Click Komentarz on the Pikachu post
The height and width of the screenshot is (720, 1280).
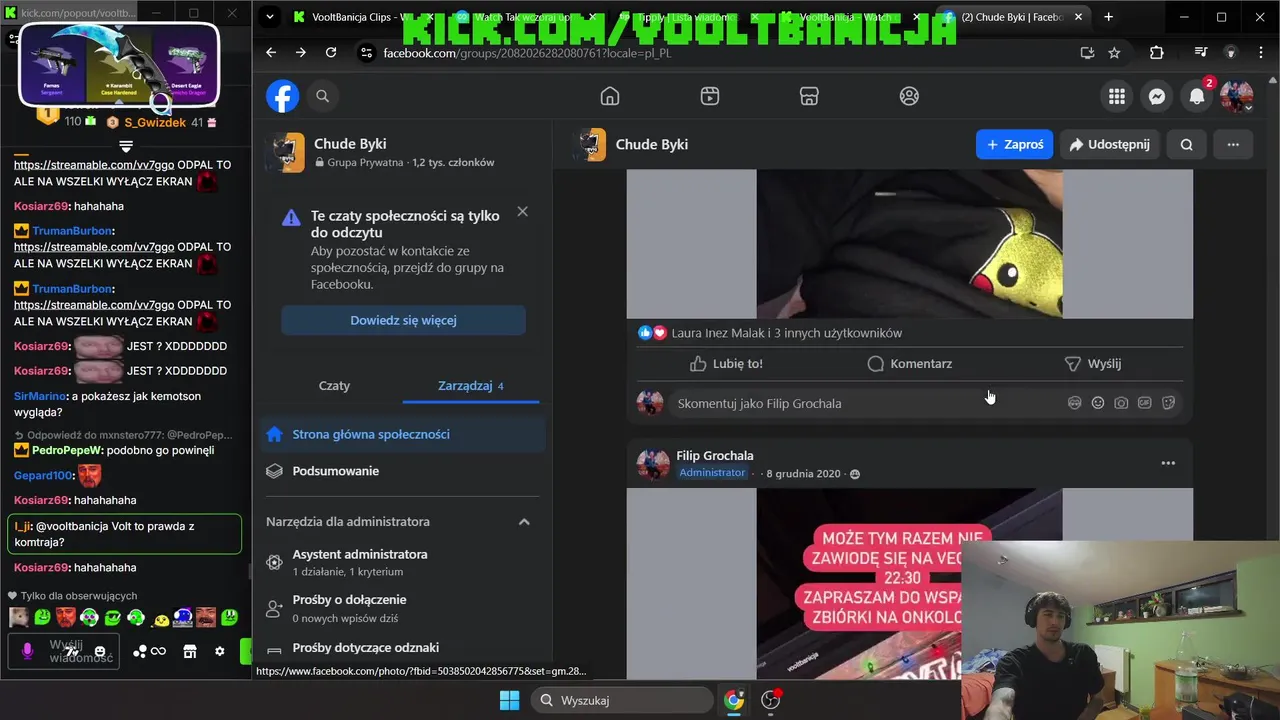pyautogui.click(x=910, y=364)
